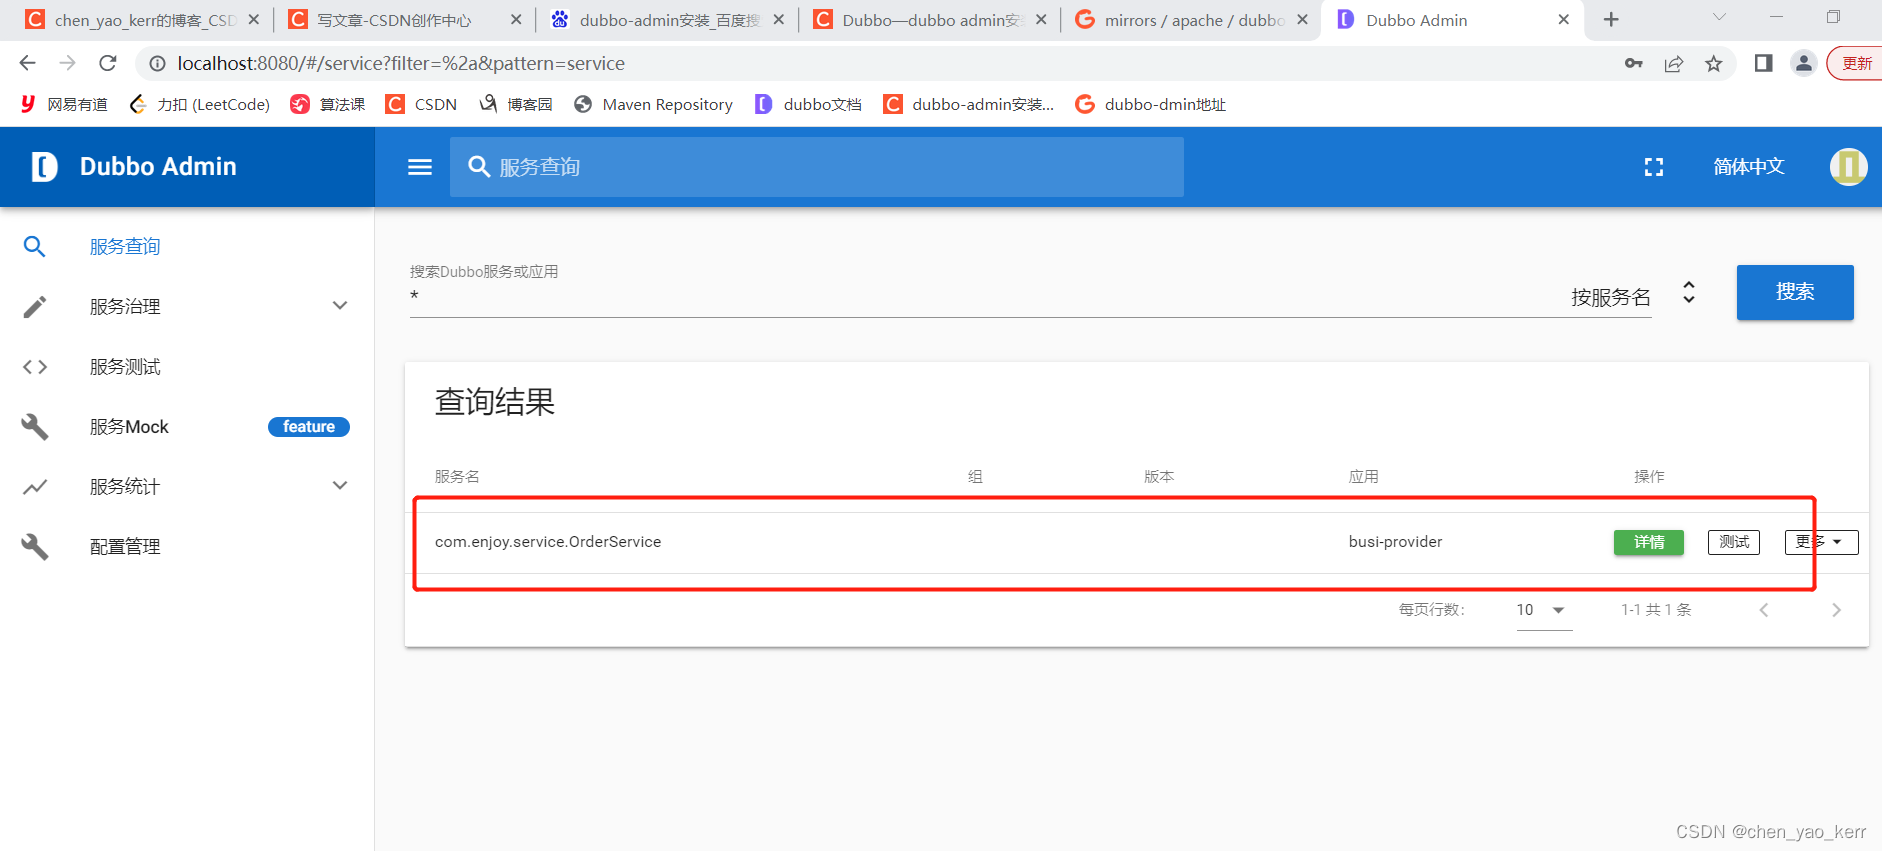Click the 更新 browser update button

pyautogui.click(x=1856, y=63)
